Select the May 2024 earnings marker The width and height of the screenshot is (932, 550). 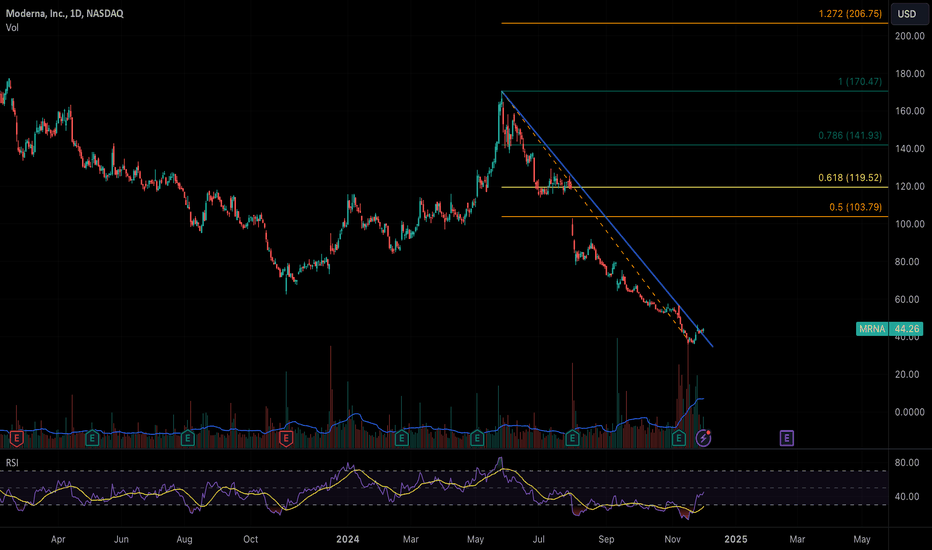click(477, 439)
